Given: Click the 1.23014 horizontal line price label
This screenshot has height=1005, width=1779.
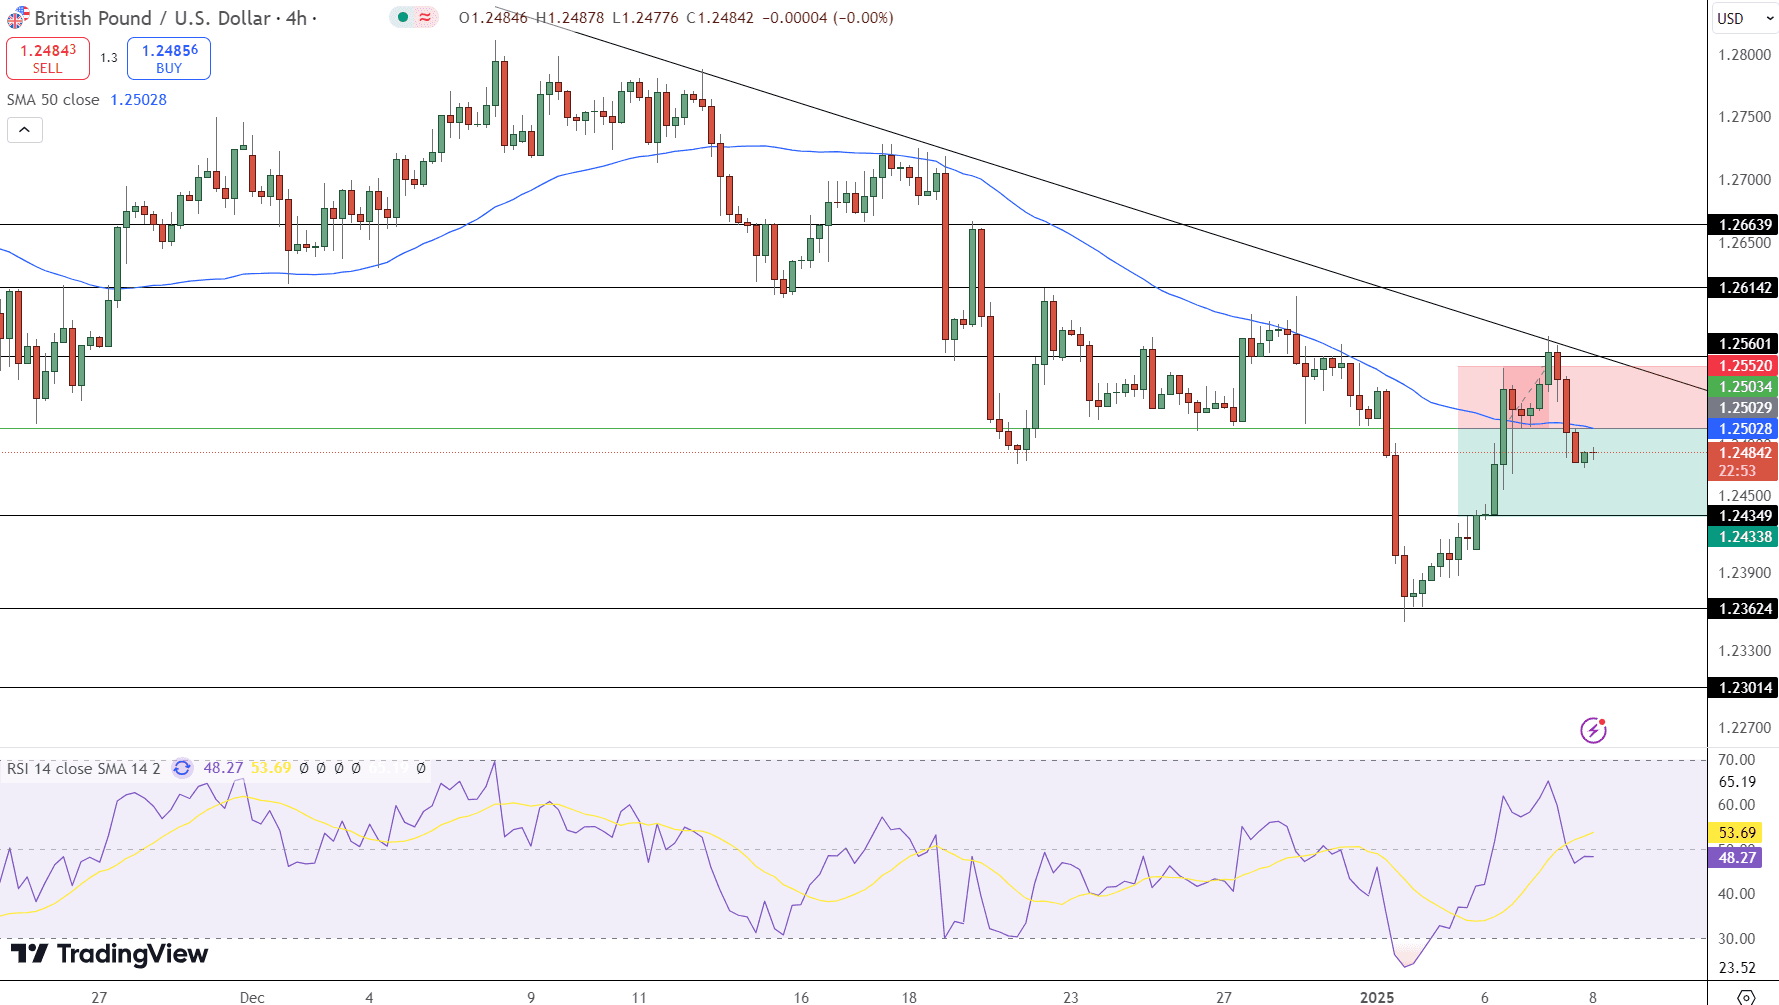Looking at the screenshot, I should tap(1745, 687).
